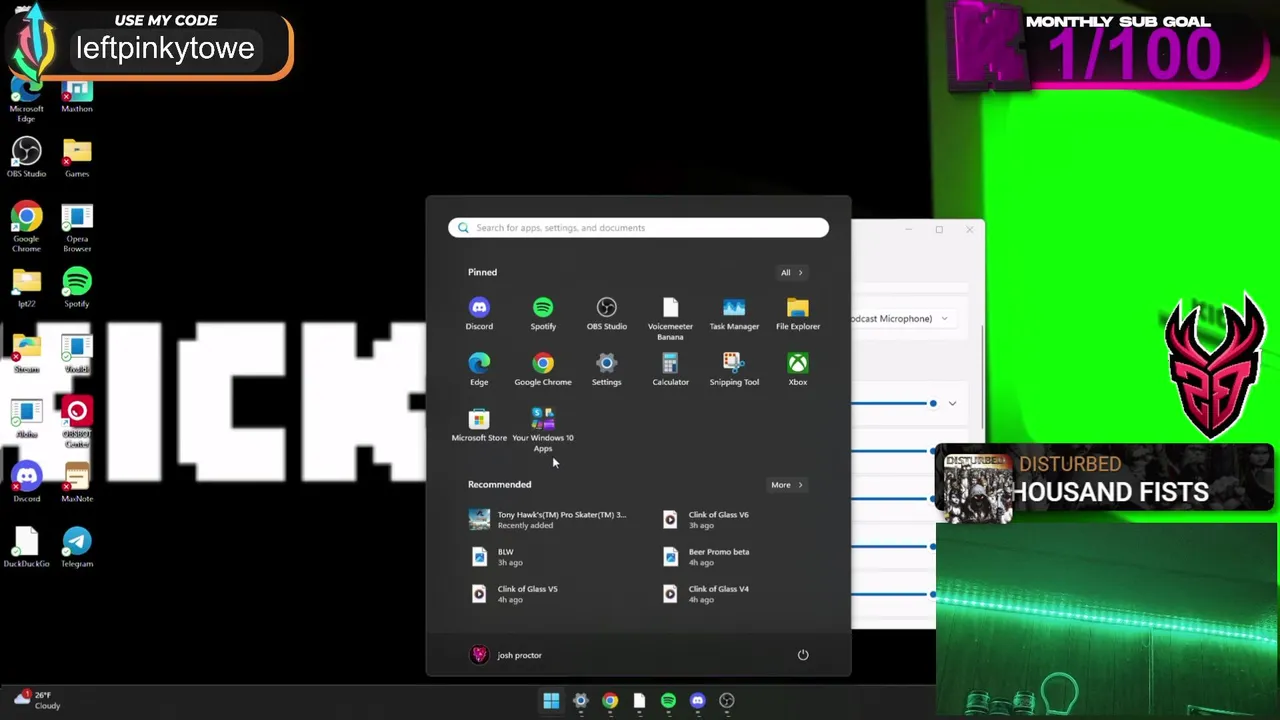Image resolution: width=1280 pixels, height=720 pixels.
Task: Open the document file icon on the taskbar
Action: click(x=639, y=701)
